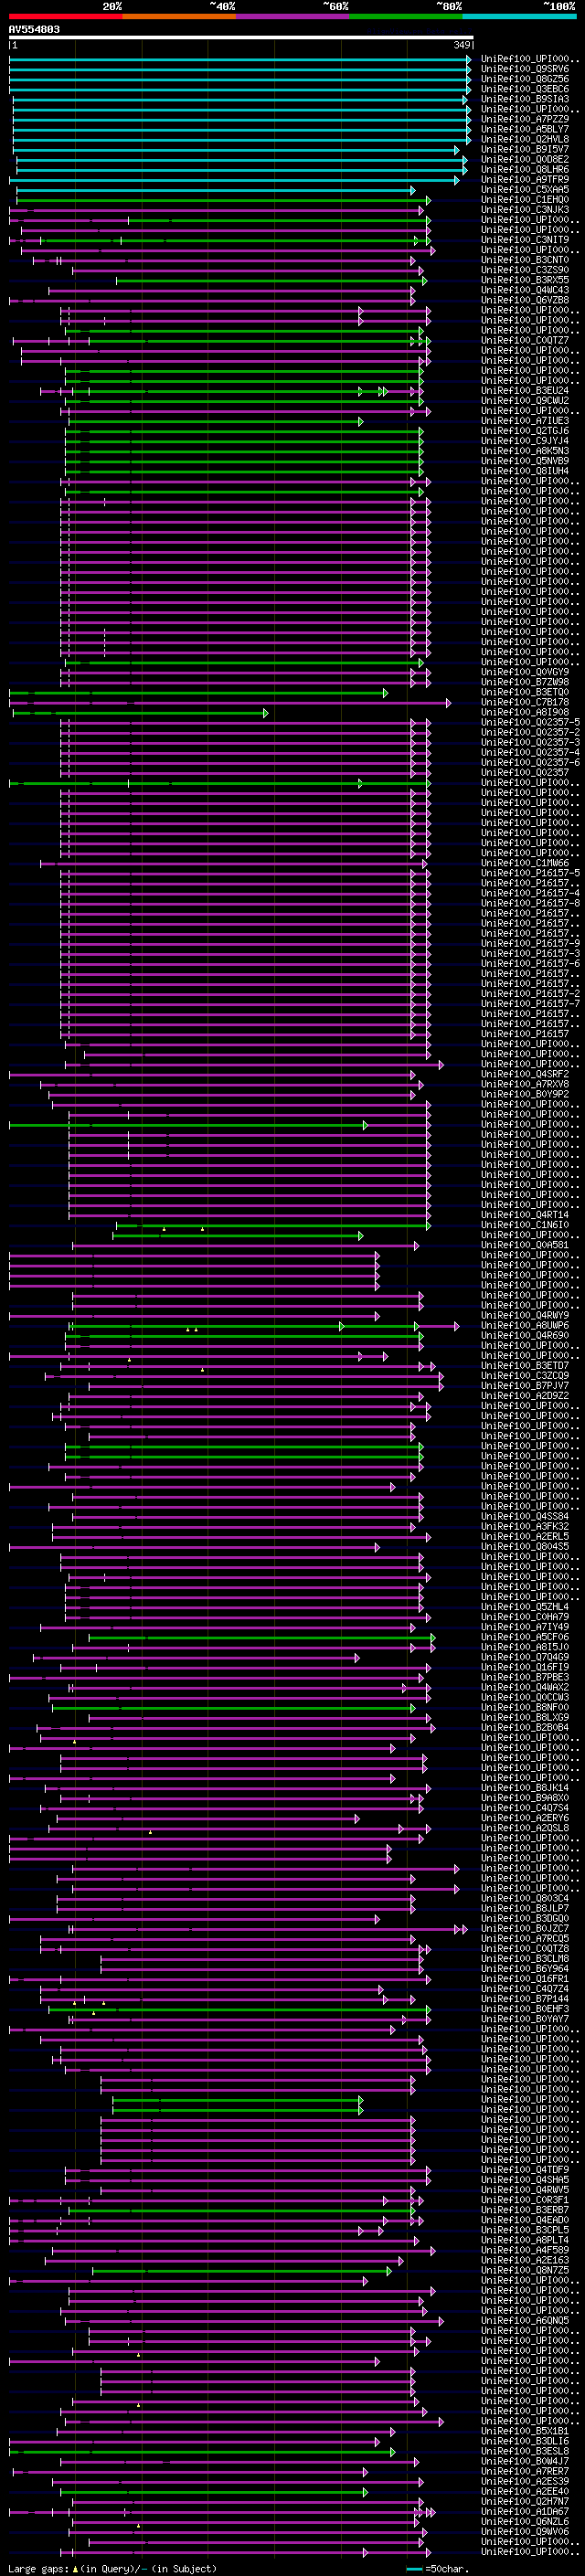Open hit UniRef100_A5BLY7
This screenshot has width=585, height=2576.
pos(525,129)
